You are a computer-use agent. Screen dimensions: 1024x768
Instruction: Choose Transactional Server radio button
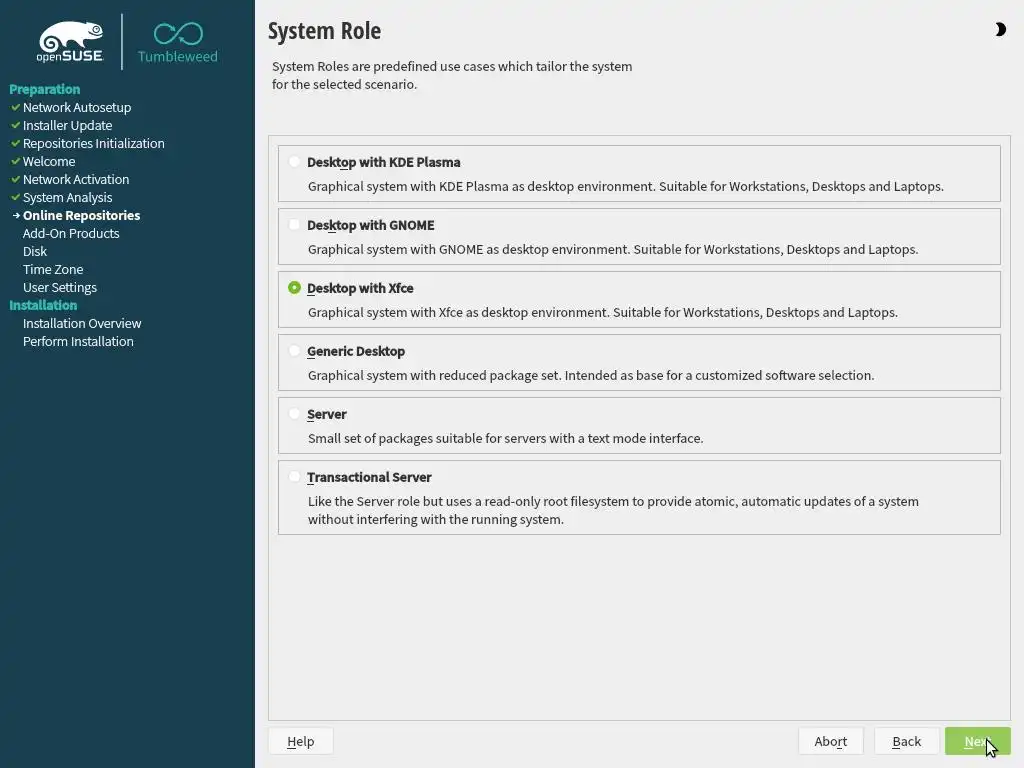point(294,477)
